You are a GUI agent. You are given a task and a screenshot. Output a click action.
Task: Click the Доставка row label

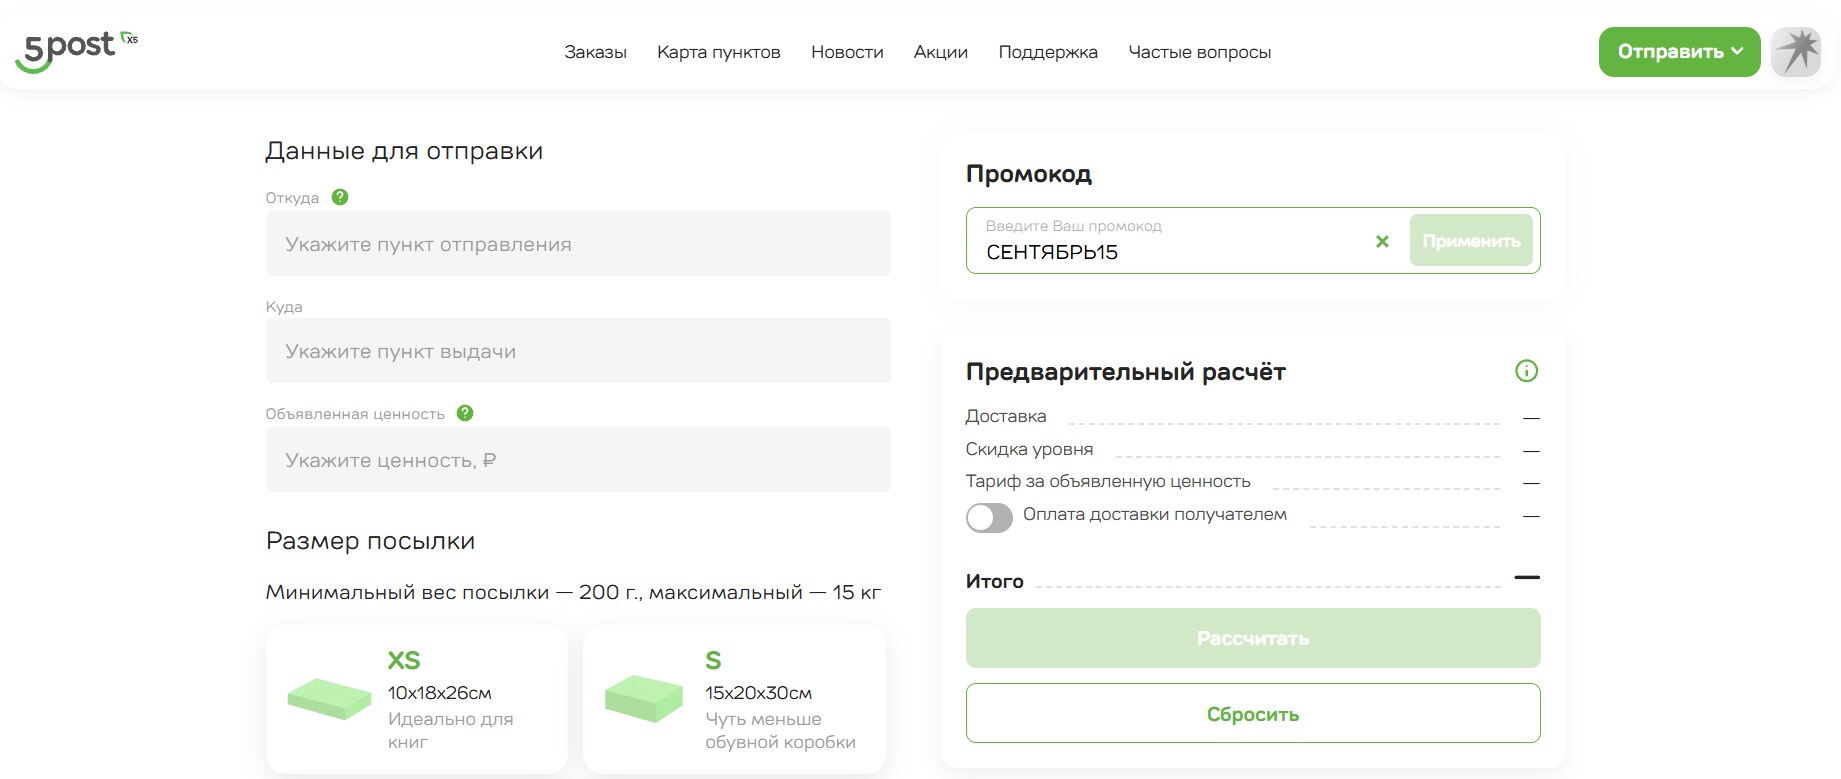(x=1006, y=416)
